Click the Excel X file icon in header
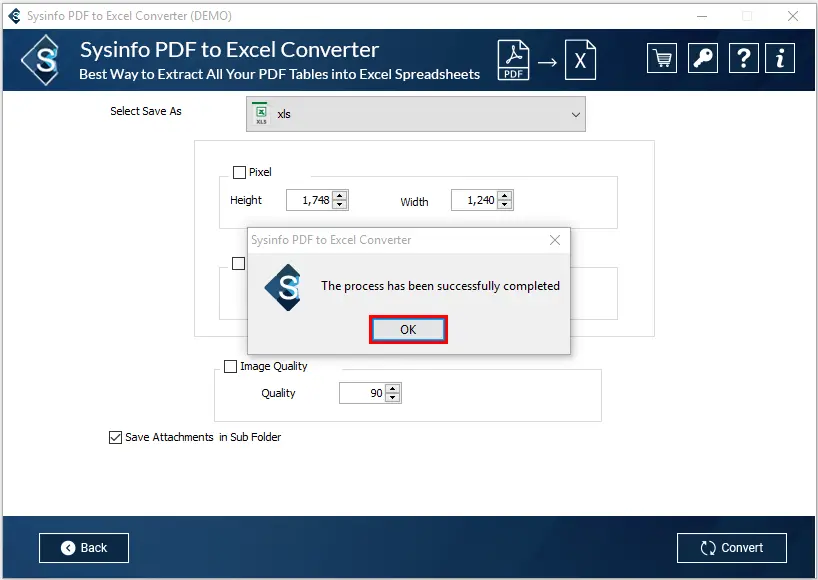Viewport: 818px width, 580px height. (580, 60)
